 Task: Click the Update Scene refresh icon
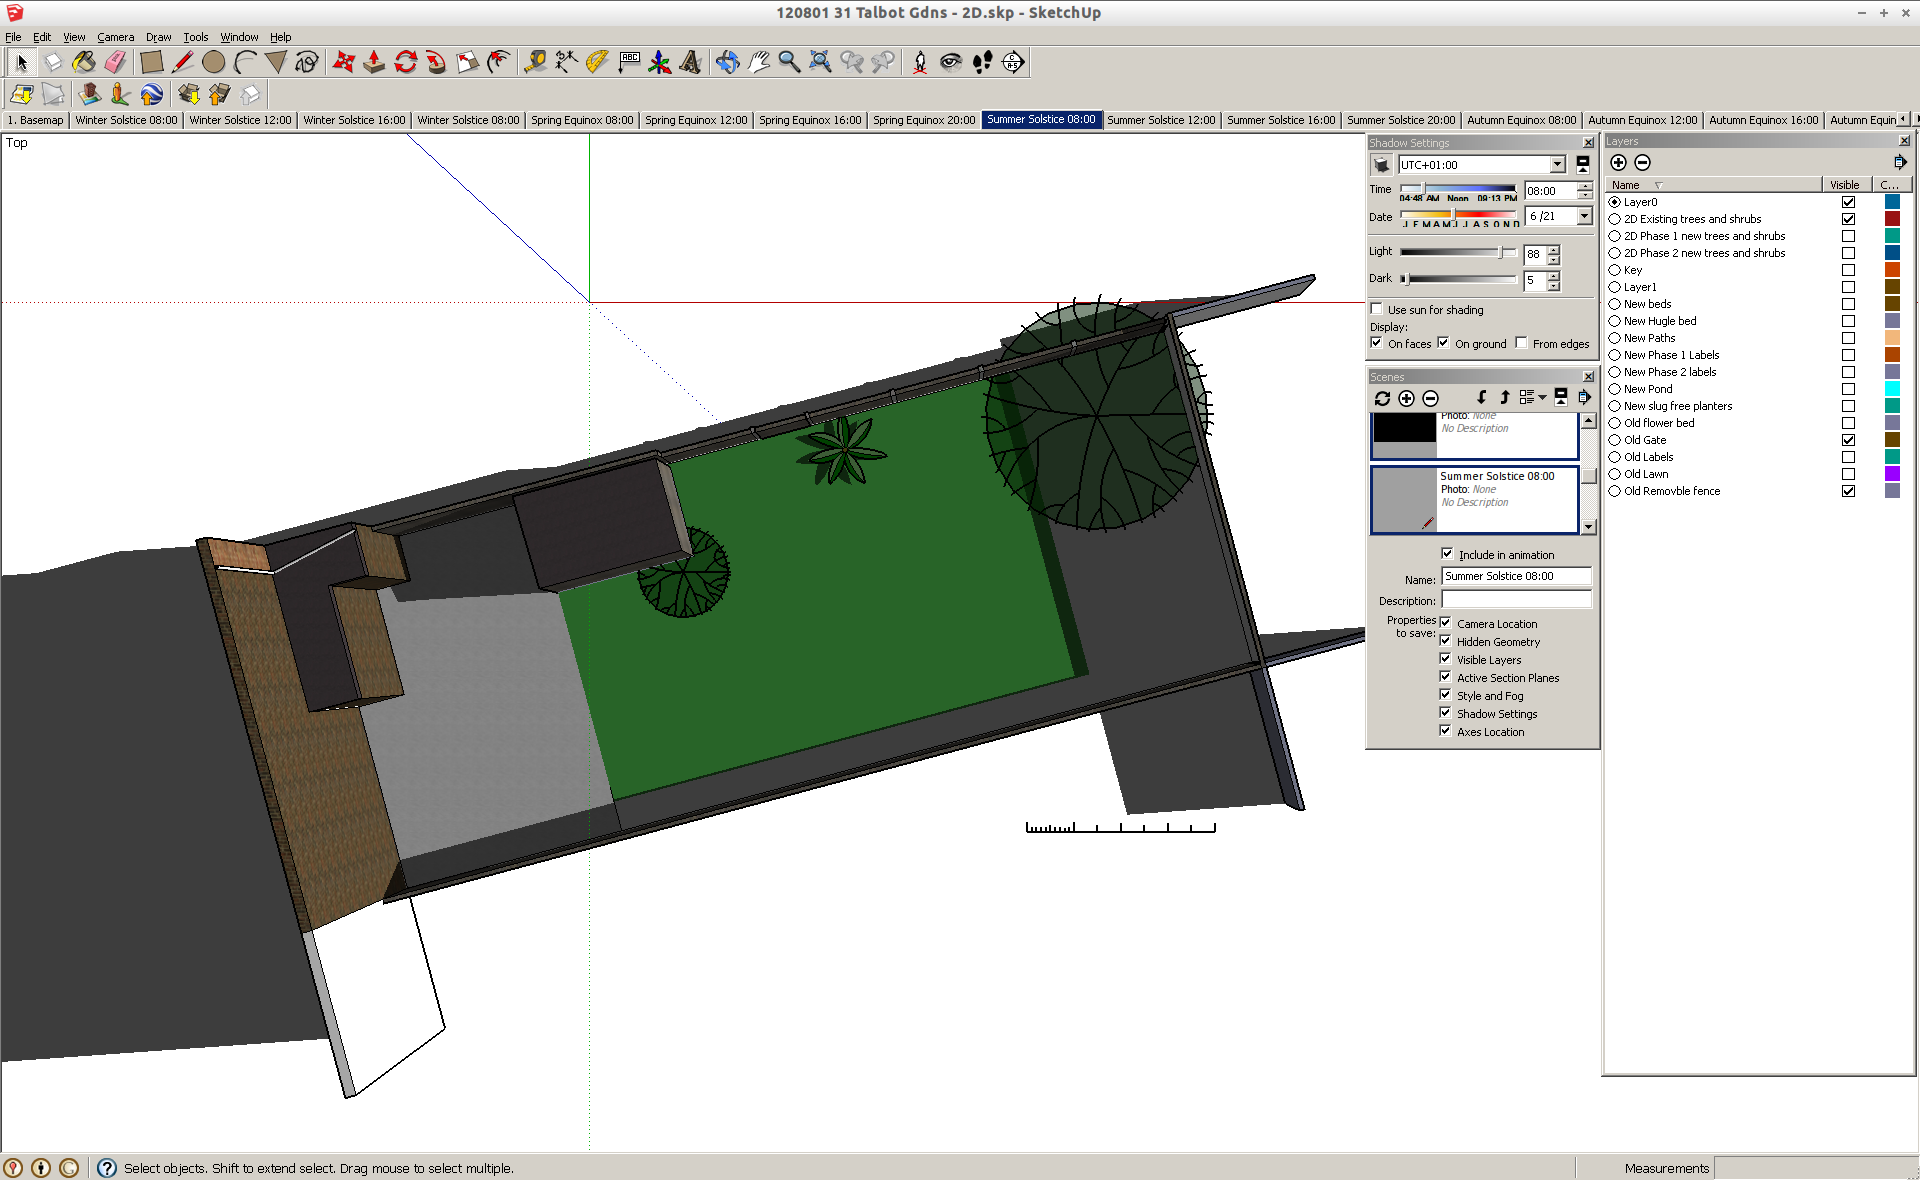pos(1382,398)
